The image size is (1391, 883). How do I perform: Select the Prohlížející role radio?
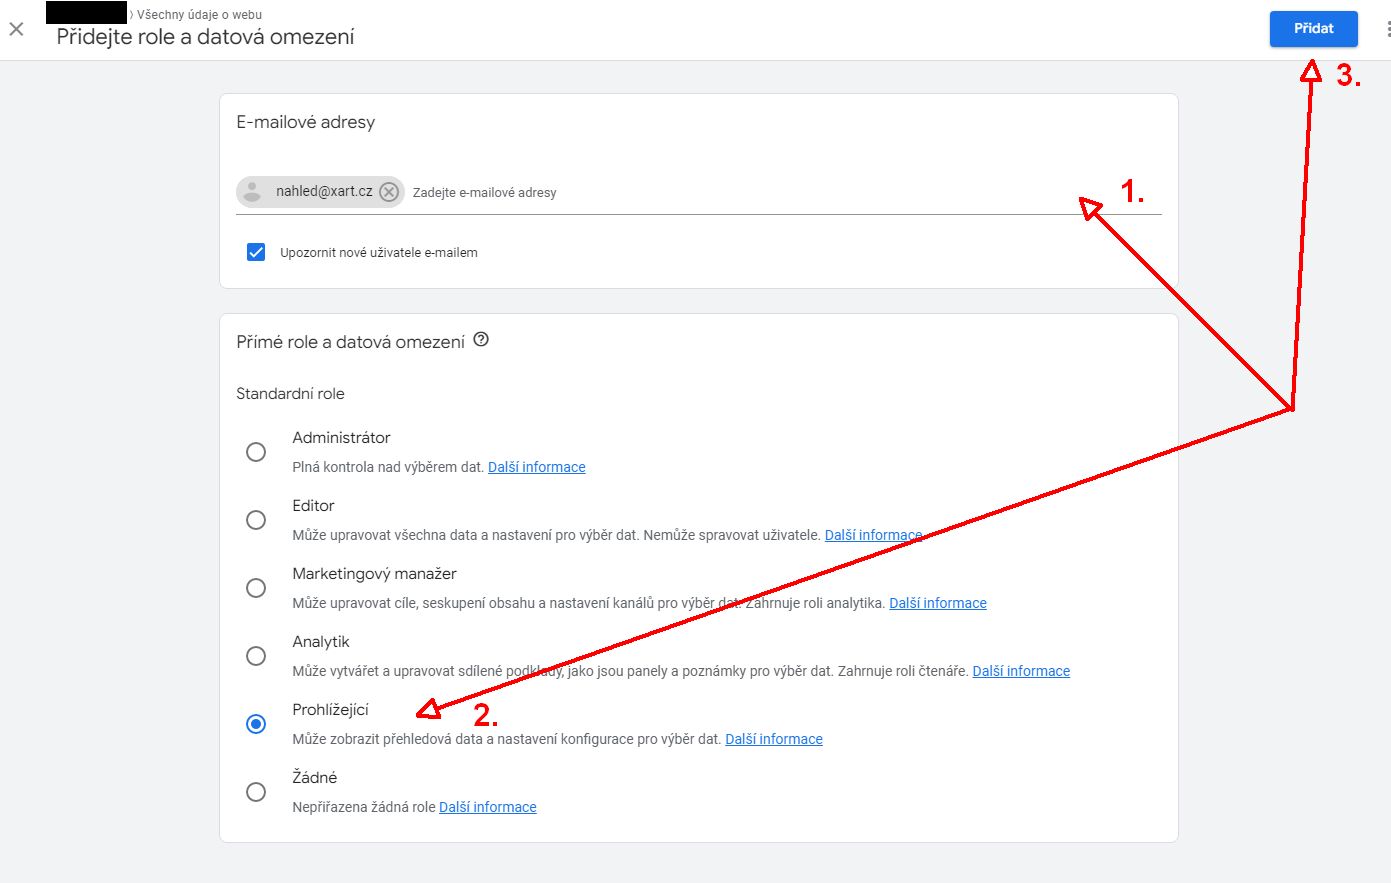point(256,724)
